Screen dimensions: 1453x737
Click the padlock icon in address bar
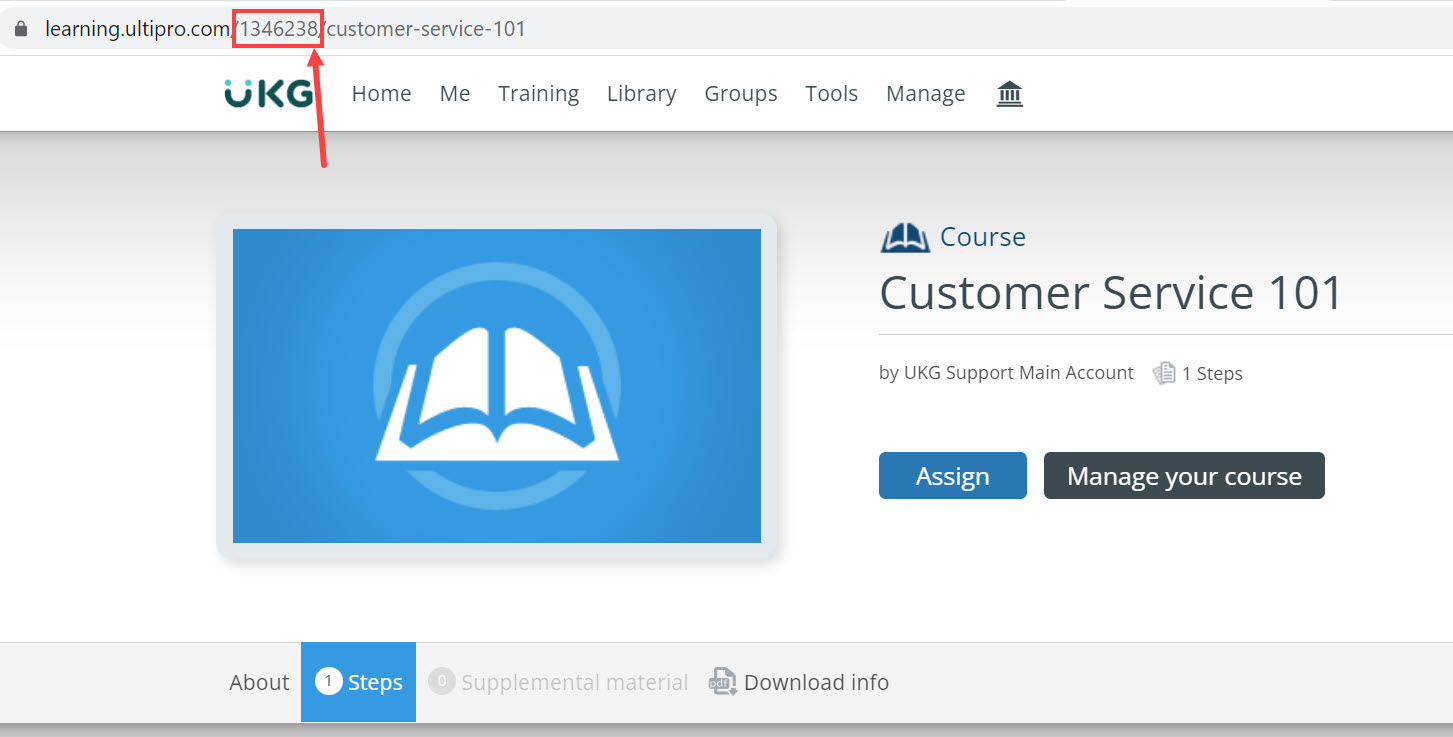[21, 29]
